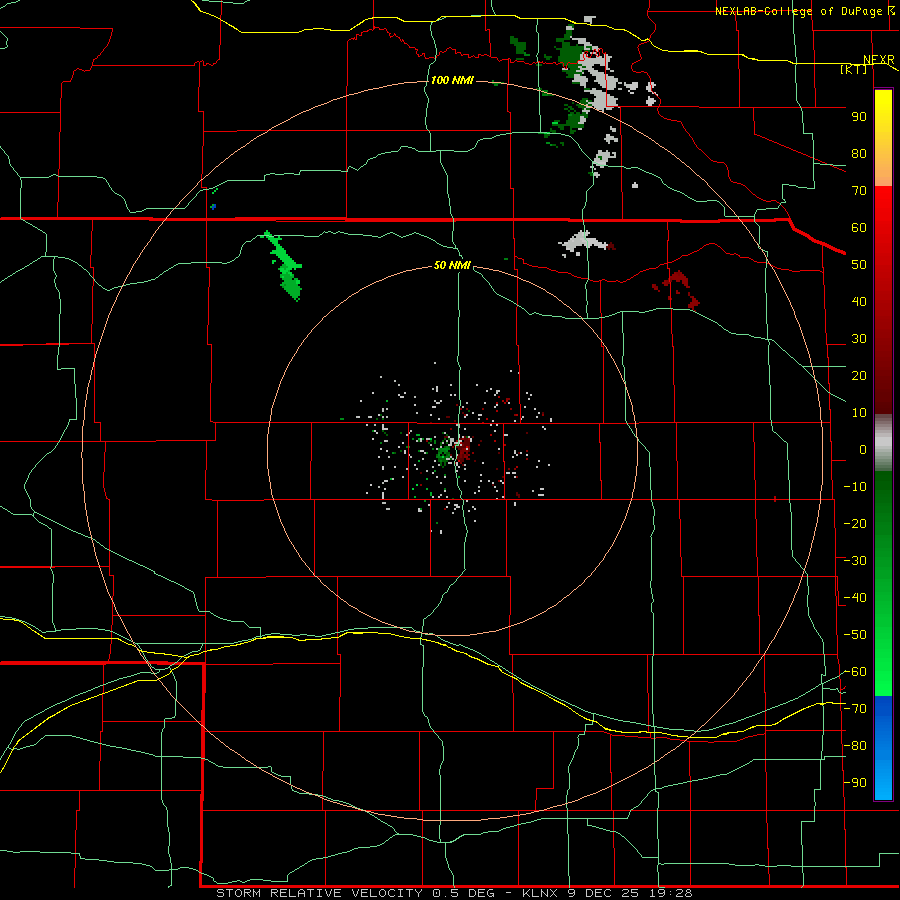Click the -80 velocity scale label
Screen dimensions: 900x900
(x=855, y=746)
